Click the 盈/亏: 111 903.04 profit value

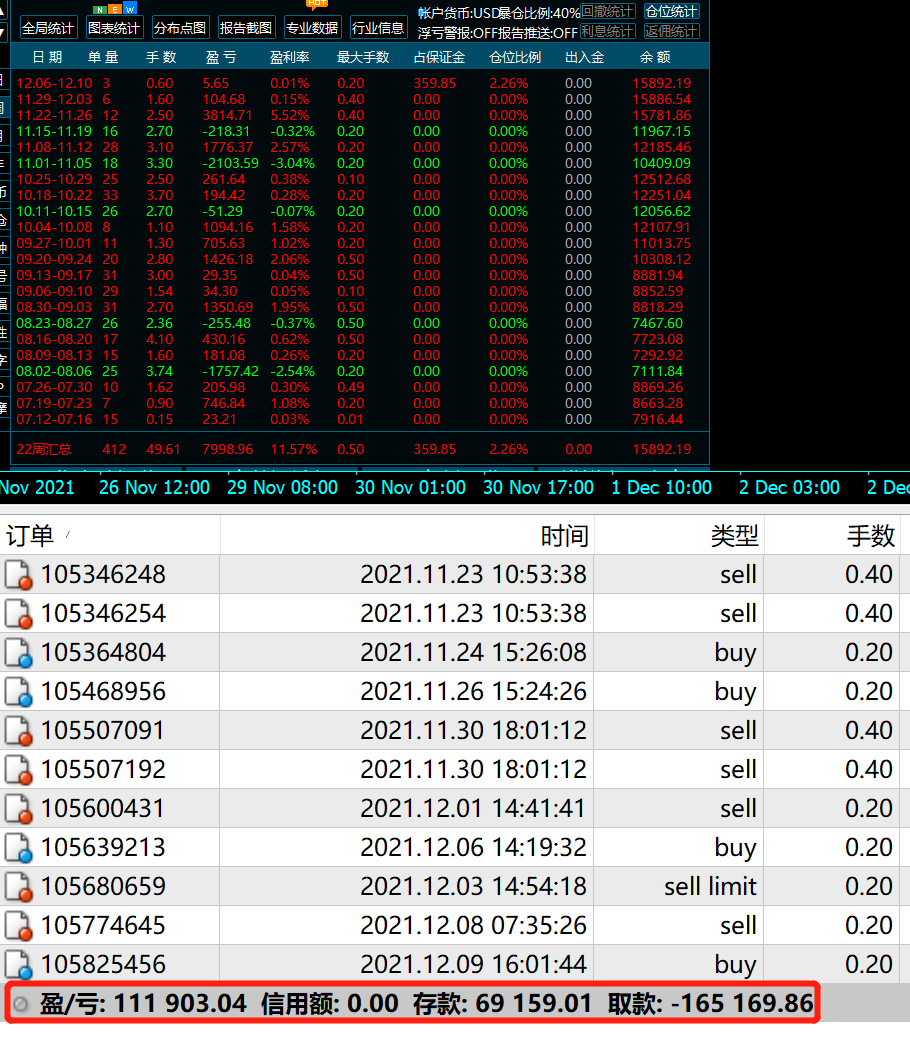143,1004
